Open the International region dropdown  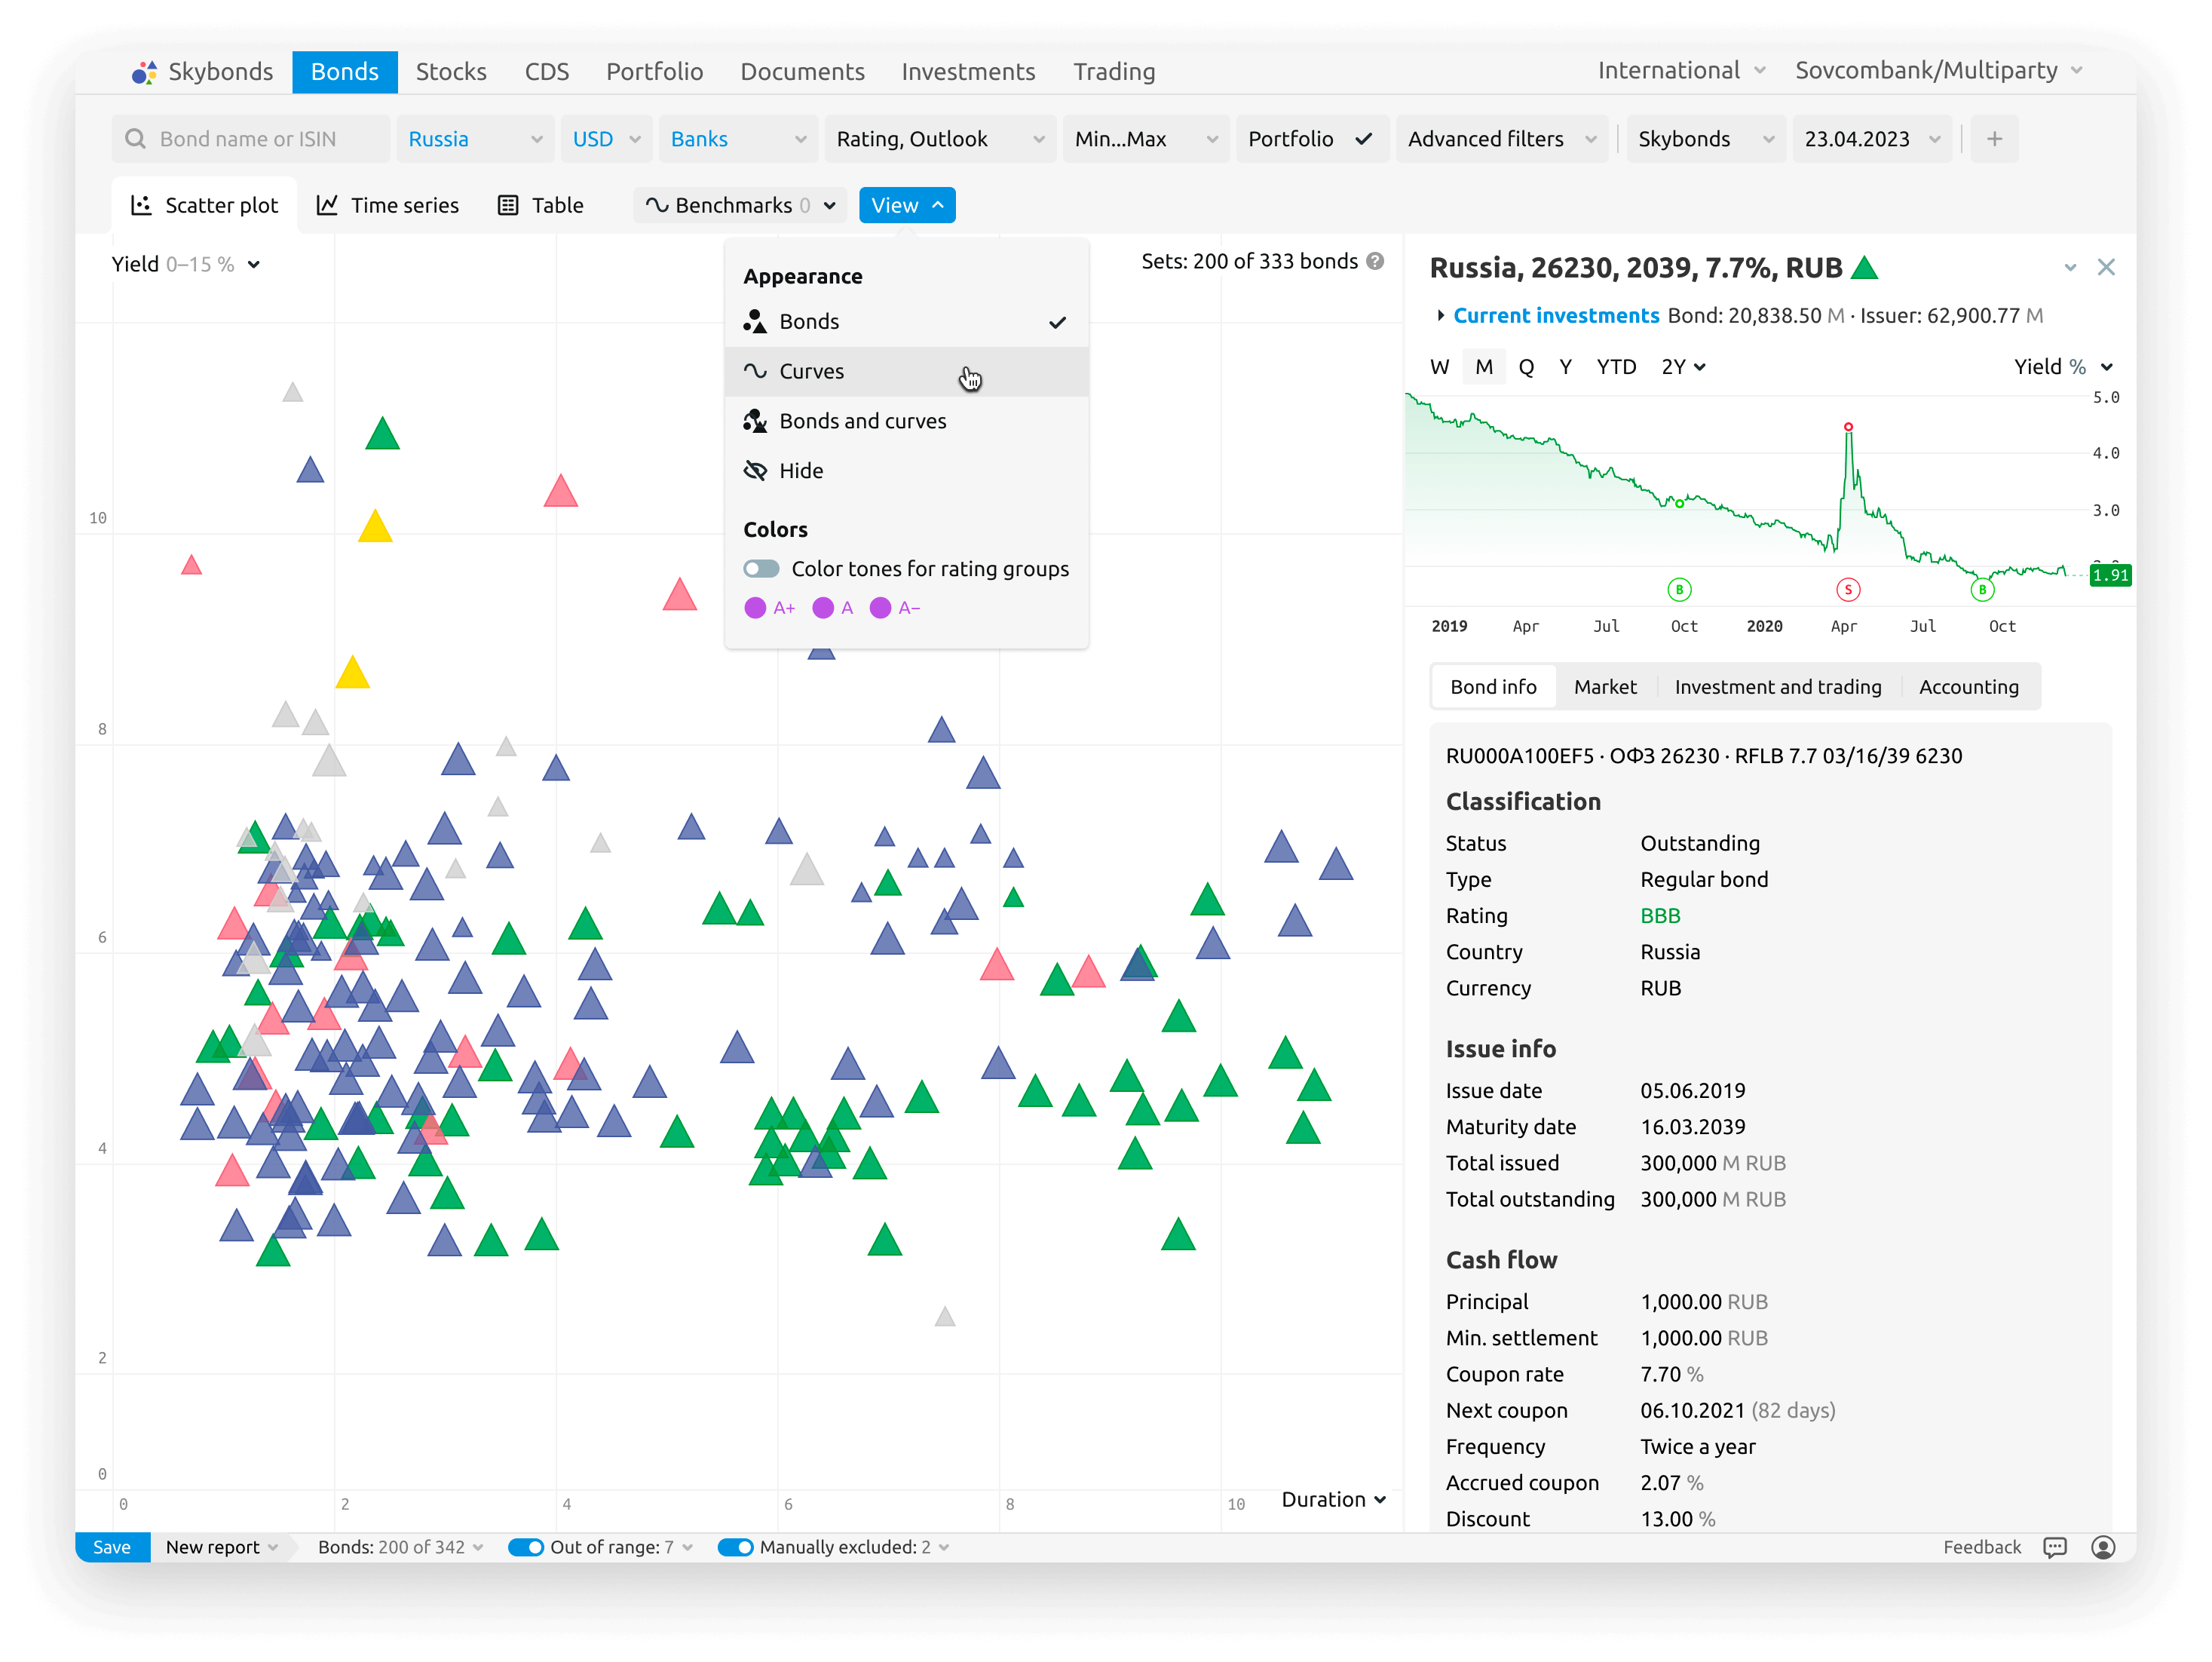(1681, 70)
